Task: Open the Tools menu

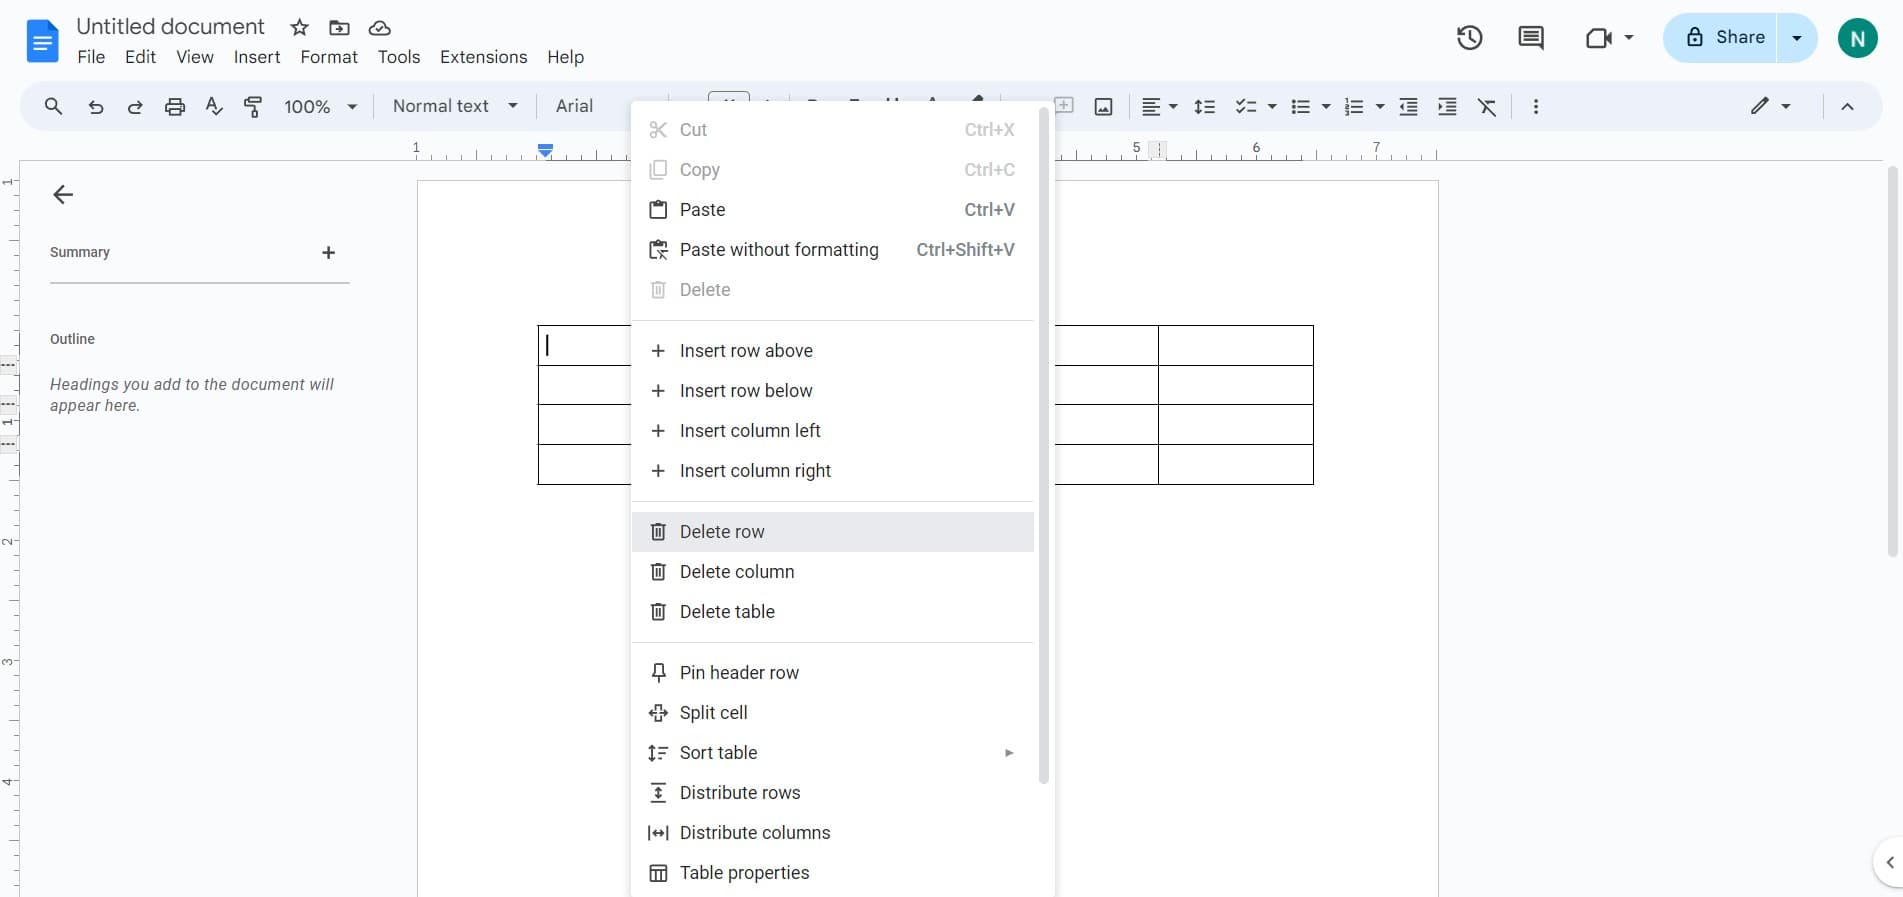Action: pyautogui.click(x=399, y=57)
